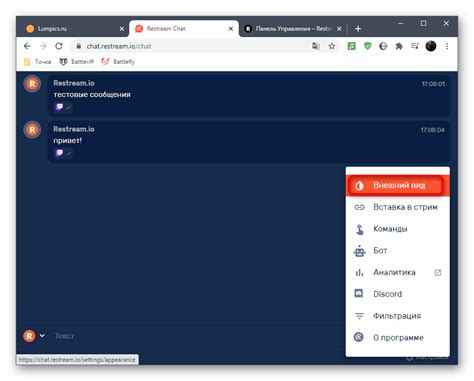Expand the account chevron beside the chat avatar
474x381 pixels.
tap(42, 336)
